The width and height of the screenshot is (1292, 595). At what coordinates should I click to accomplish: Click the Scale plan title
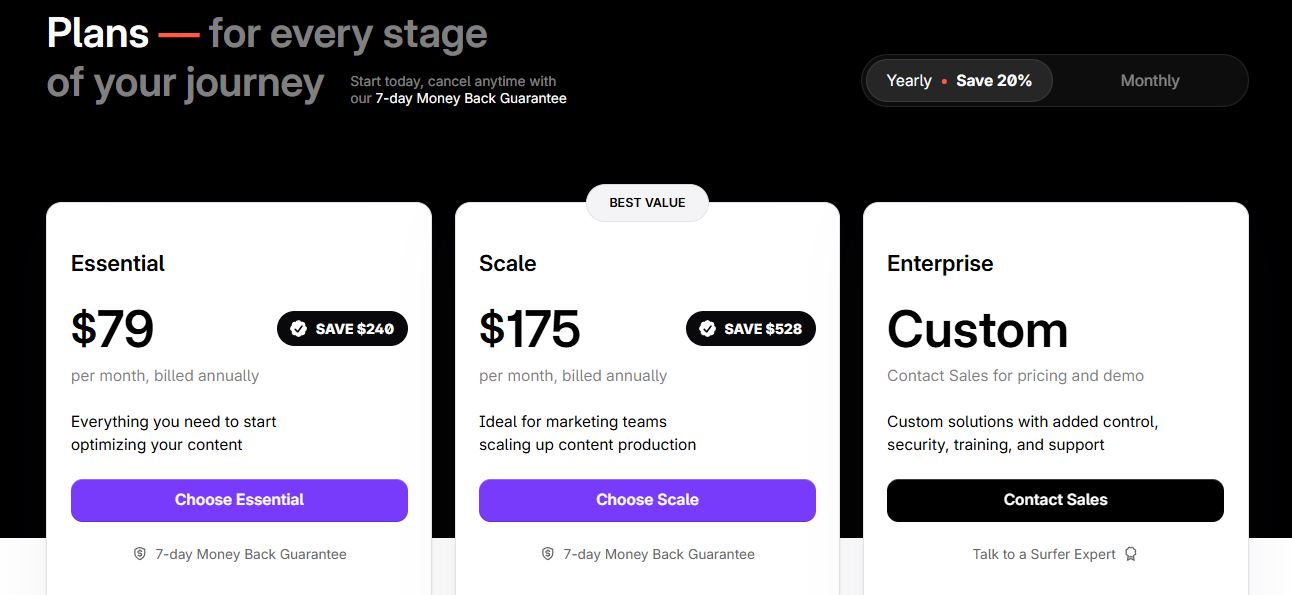[x=507, y=264]
